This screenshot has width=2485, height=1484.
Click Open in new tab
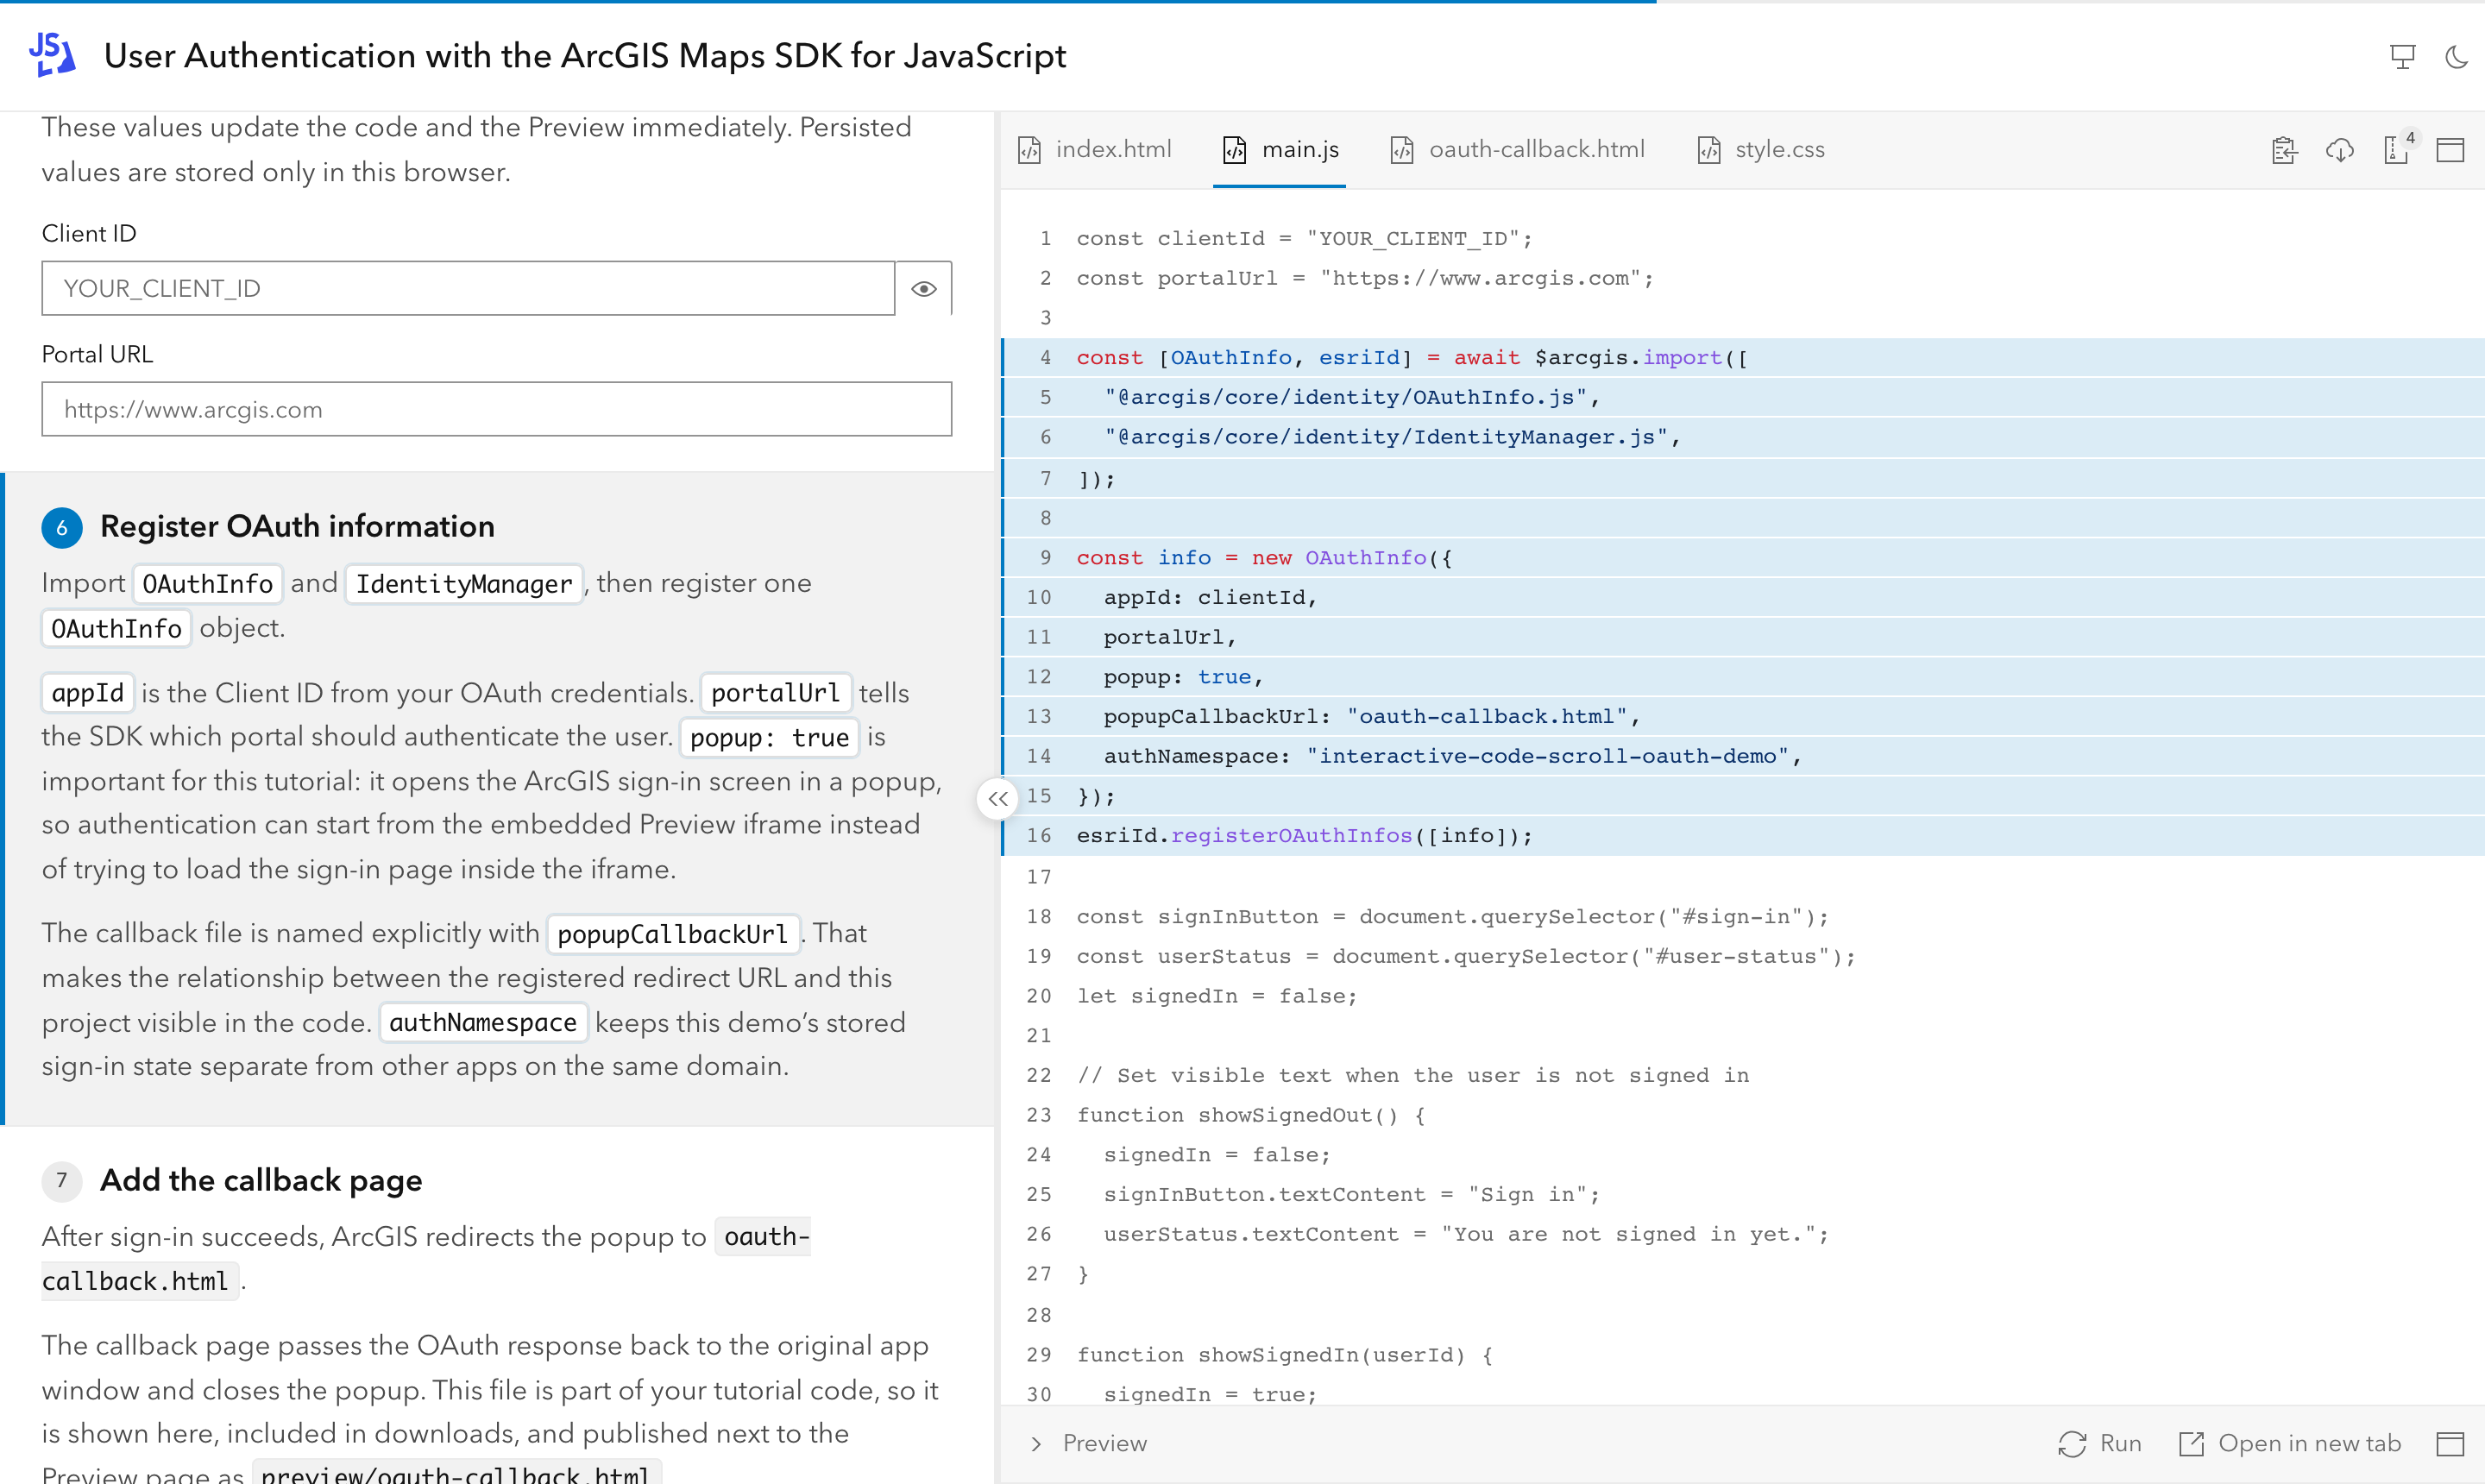click(2290, 1443)
